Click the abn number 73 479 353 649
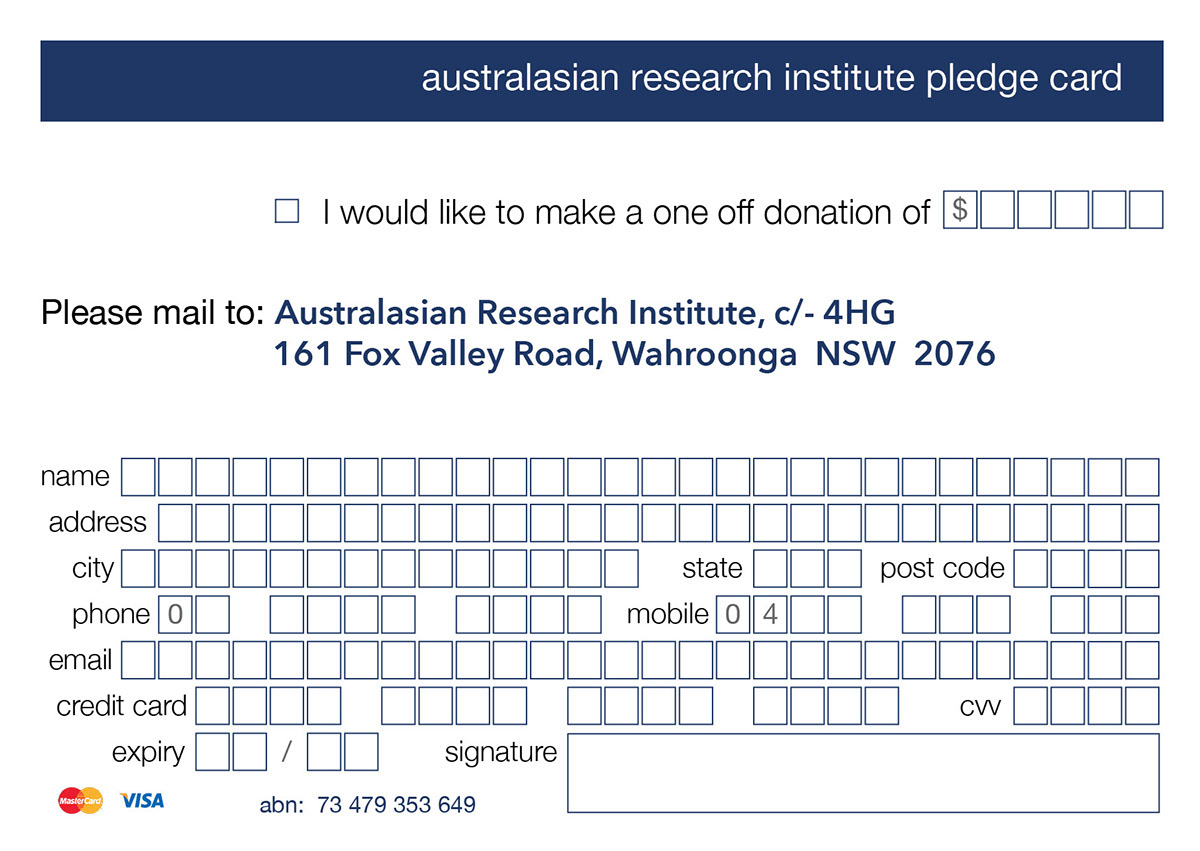Image resolution: width=1200 pixels, height=851 pixels. coord(396,805)
